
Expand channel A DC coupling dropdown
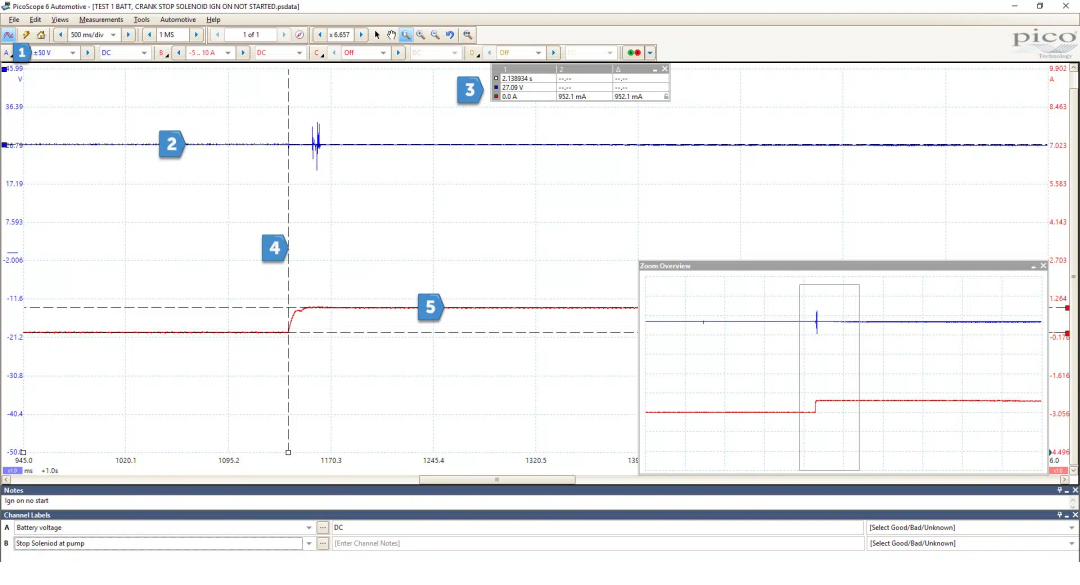[x=124, y=52]
